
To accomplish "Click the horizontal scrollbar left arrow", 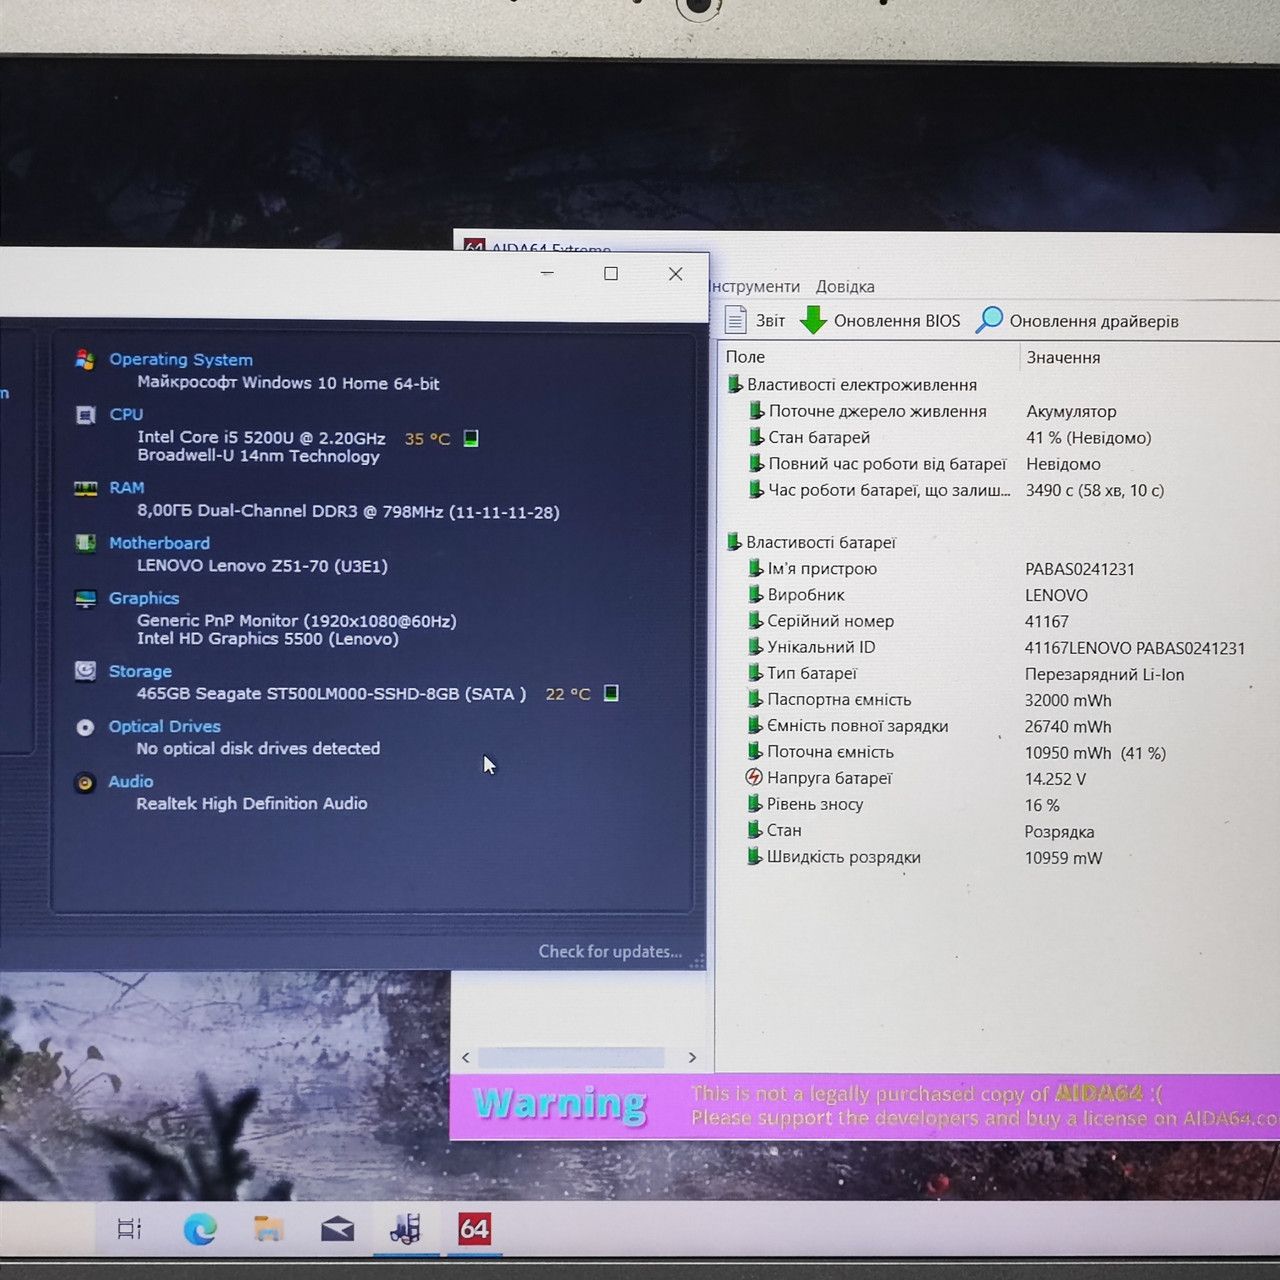I will (x=465, y=1057).
